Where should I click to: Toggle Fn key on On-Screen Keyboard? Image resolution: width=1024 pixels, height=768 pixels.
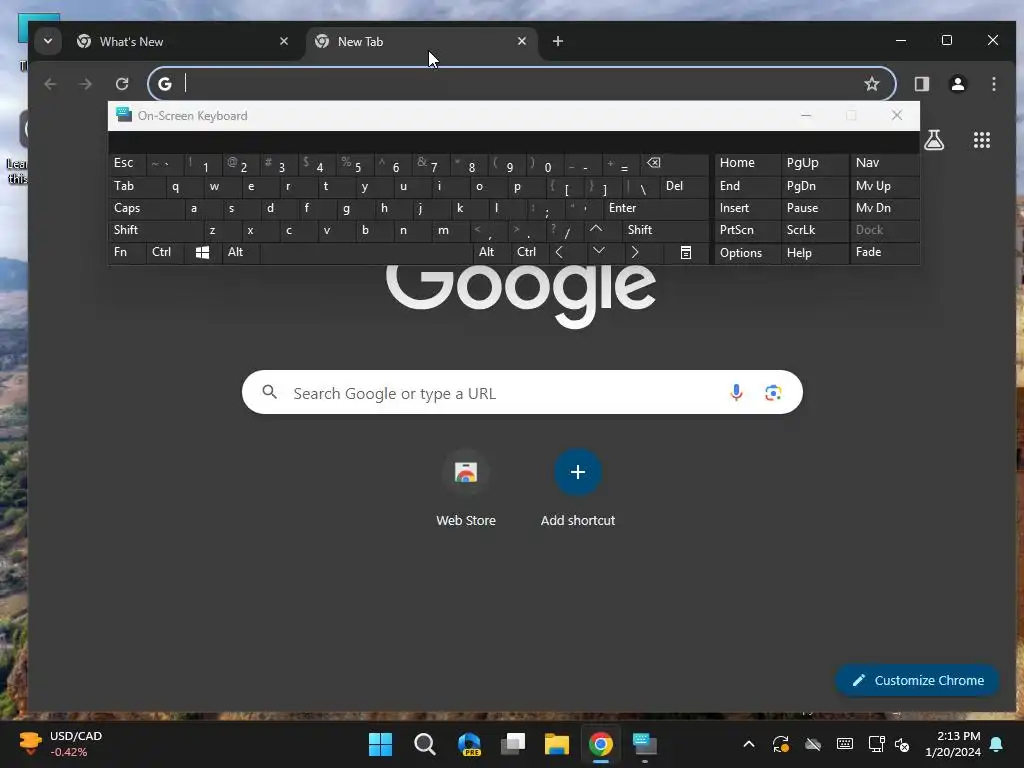coord(127,252)
